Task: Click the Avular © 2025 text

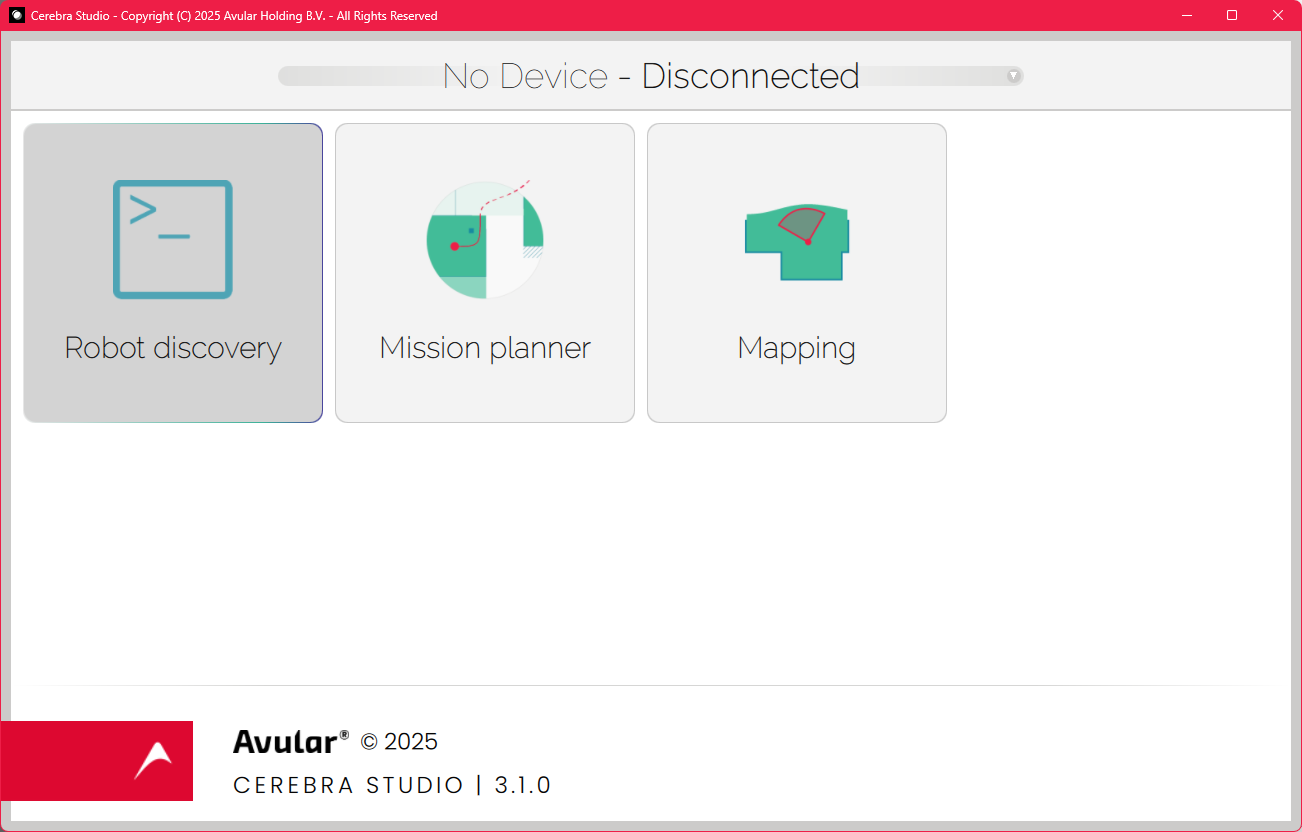Action: point(335,741)
